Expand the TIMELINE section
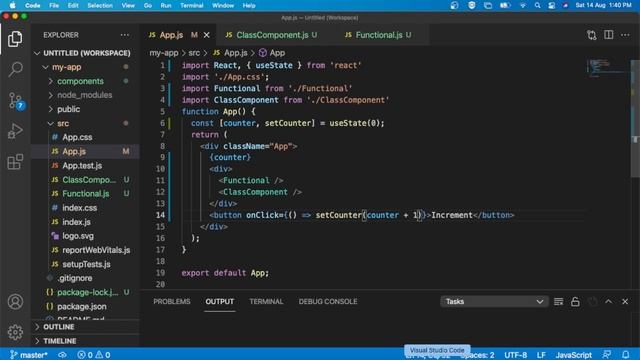The width and height of the screenshot is (640, 360). [86, 341]
